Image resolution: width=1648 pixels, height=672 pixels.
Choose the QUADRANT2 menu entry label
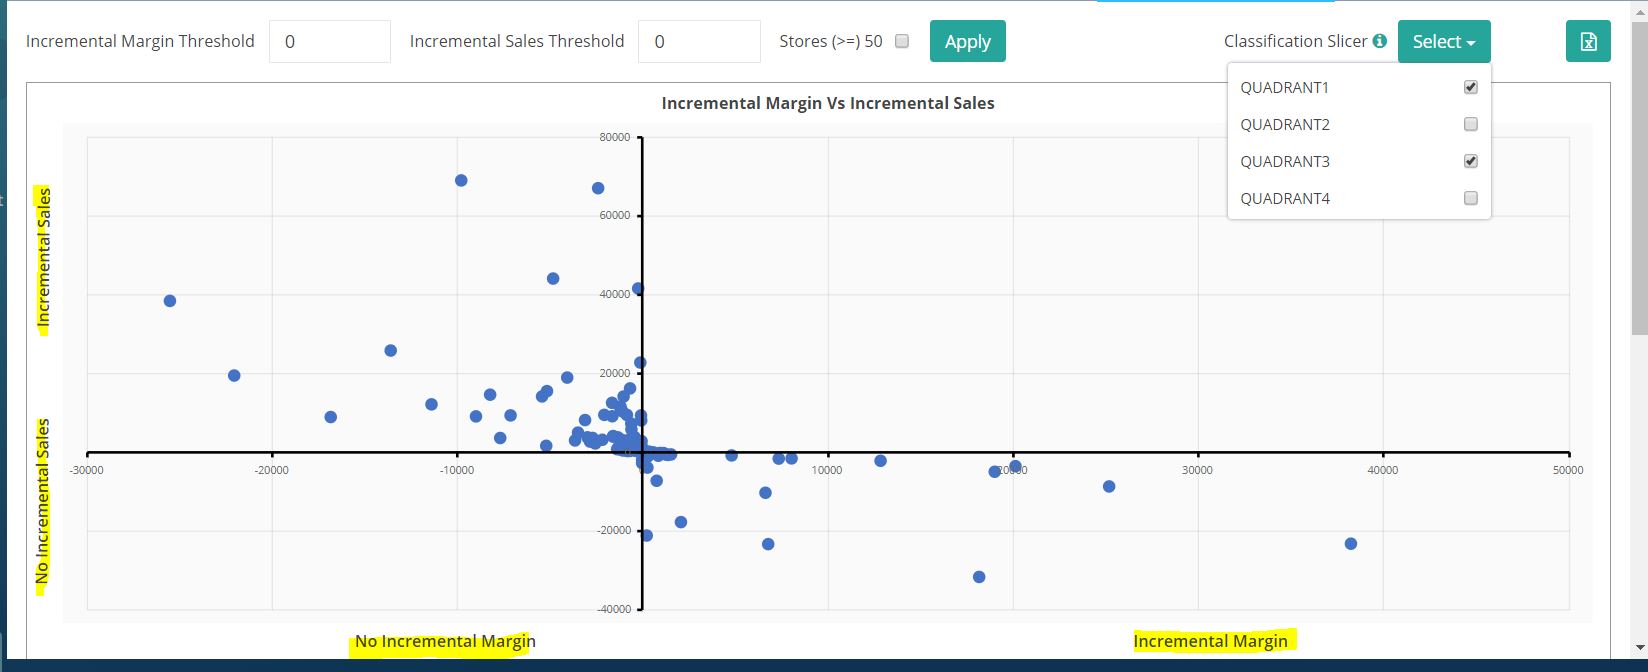click(x=1285, y=124)
